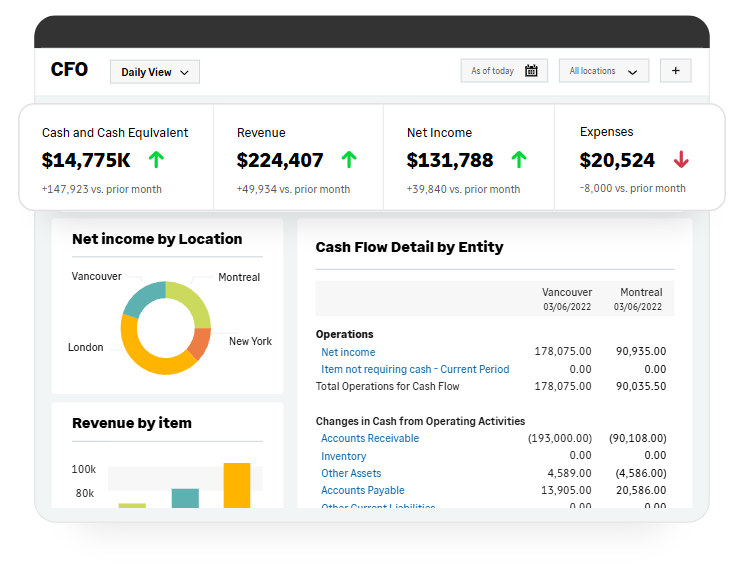Click the +49,934 vs. prior month text

click(293, 189)
